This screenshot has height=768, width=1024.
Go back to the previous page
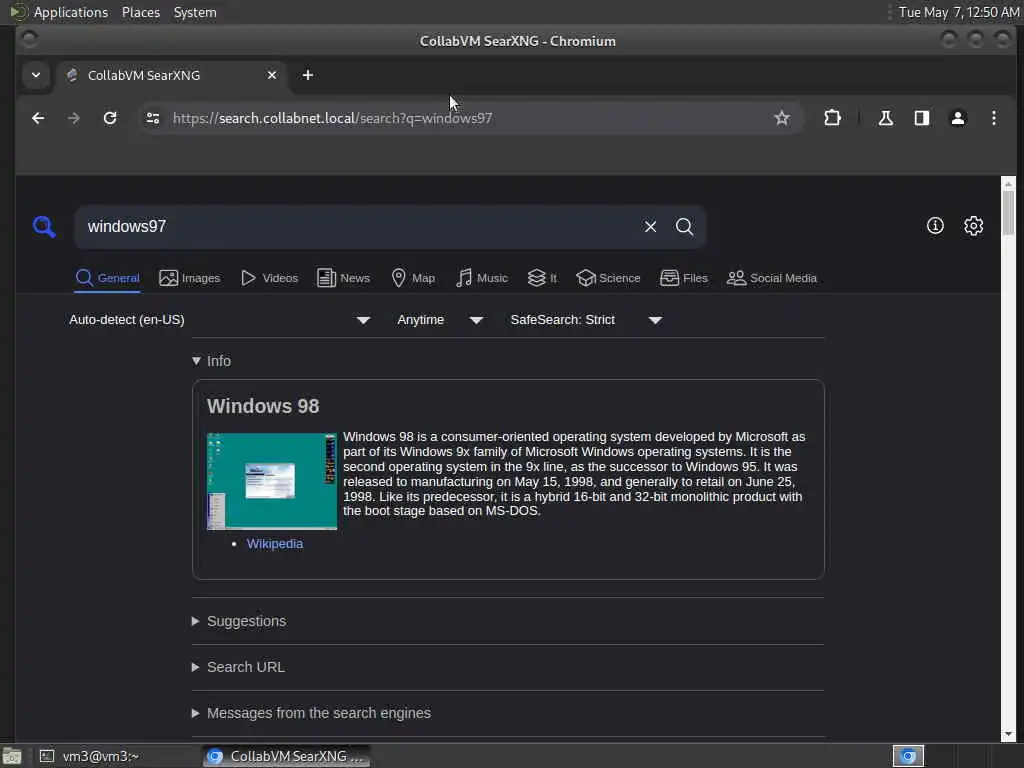coord(38,118)
